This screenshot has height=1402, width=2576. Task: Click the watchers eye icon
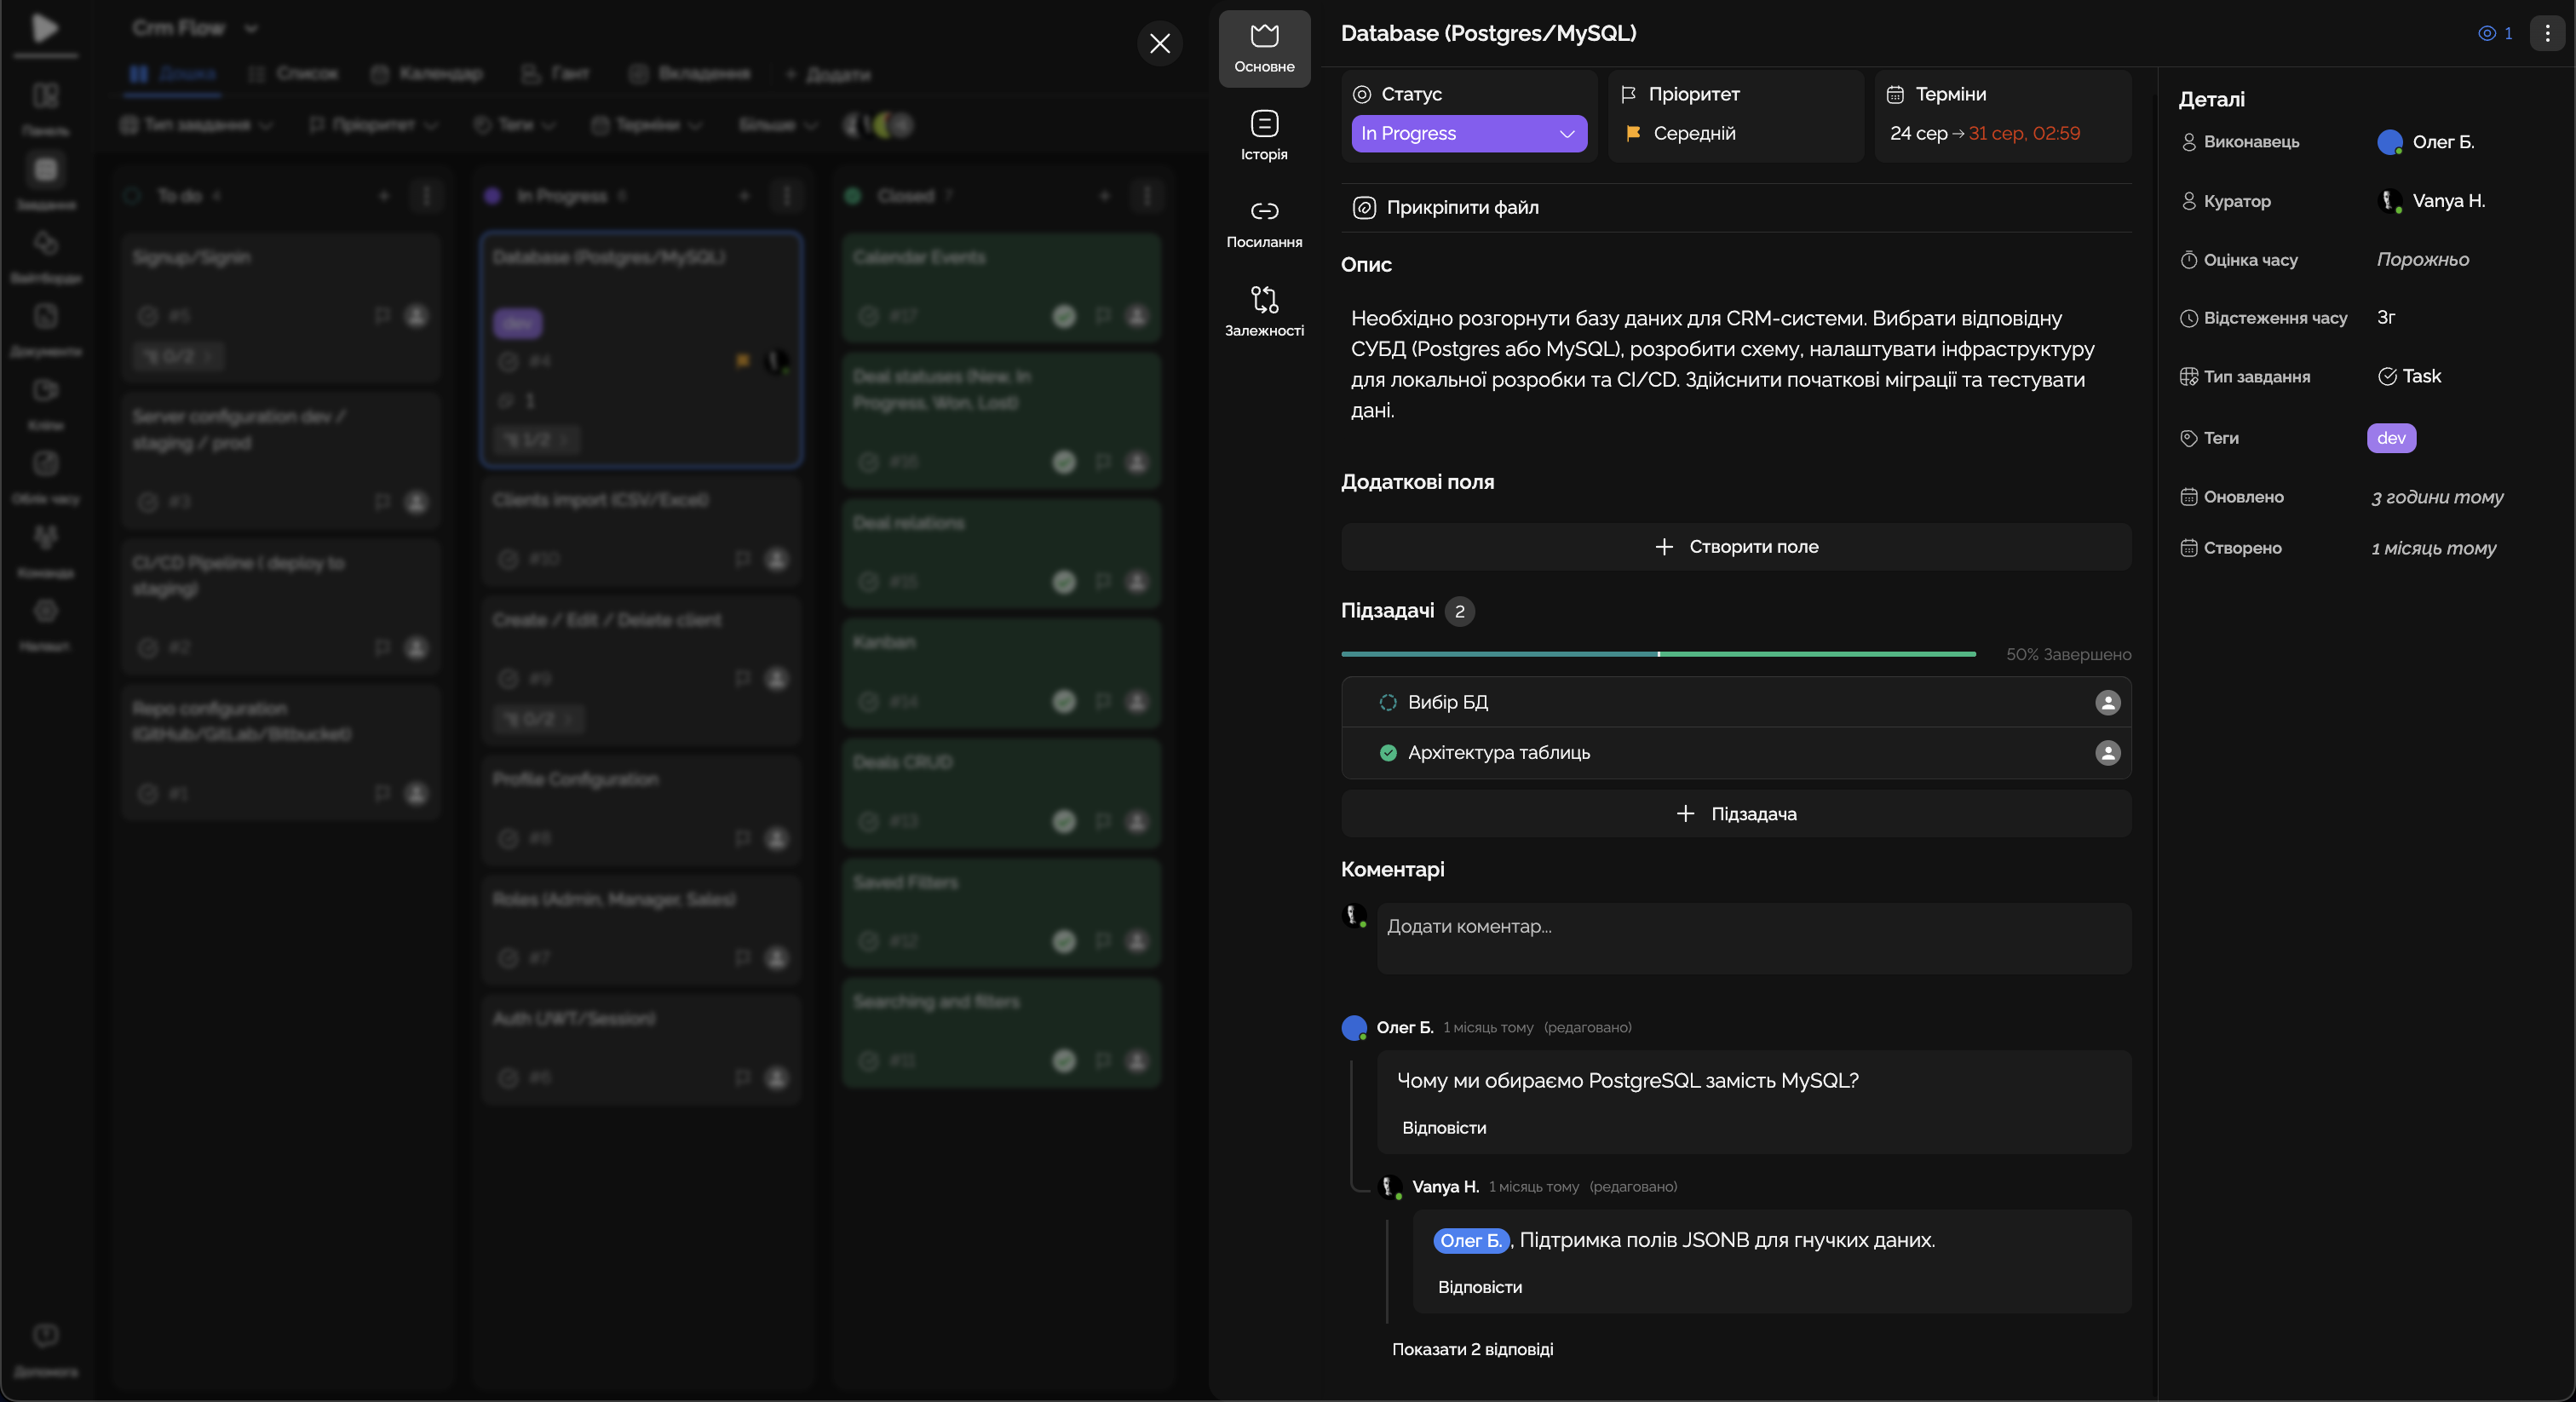(x=2487, y=33)
